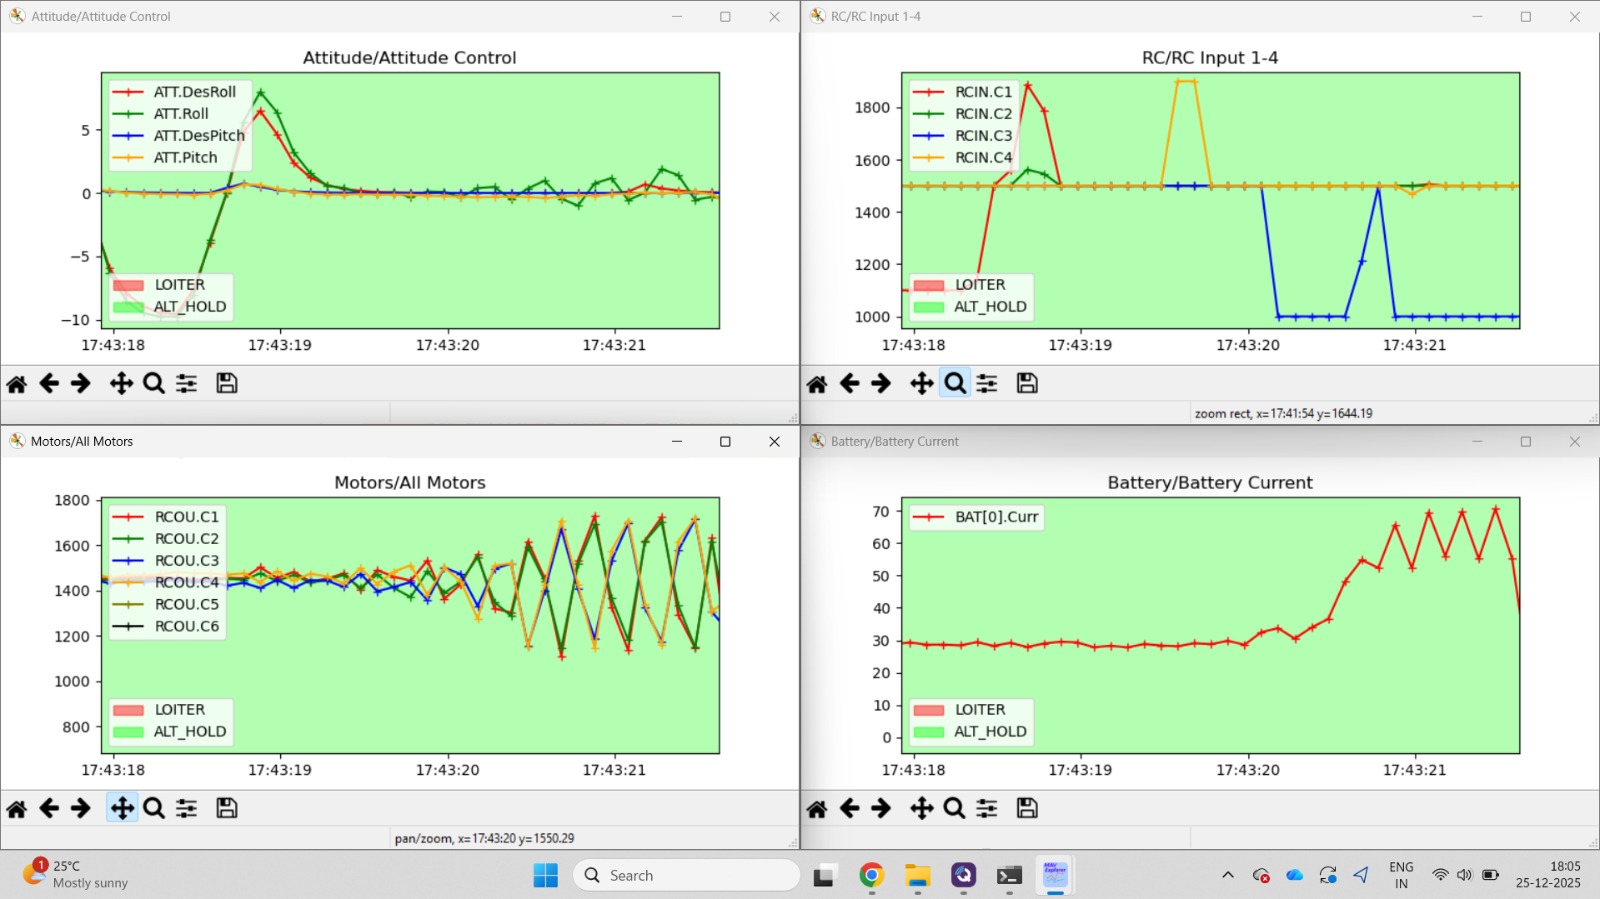The height and width of the screenshot is (899, 1600).
Task: Go back a view in RC Input toolbar
Action: tap(849, 384)
